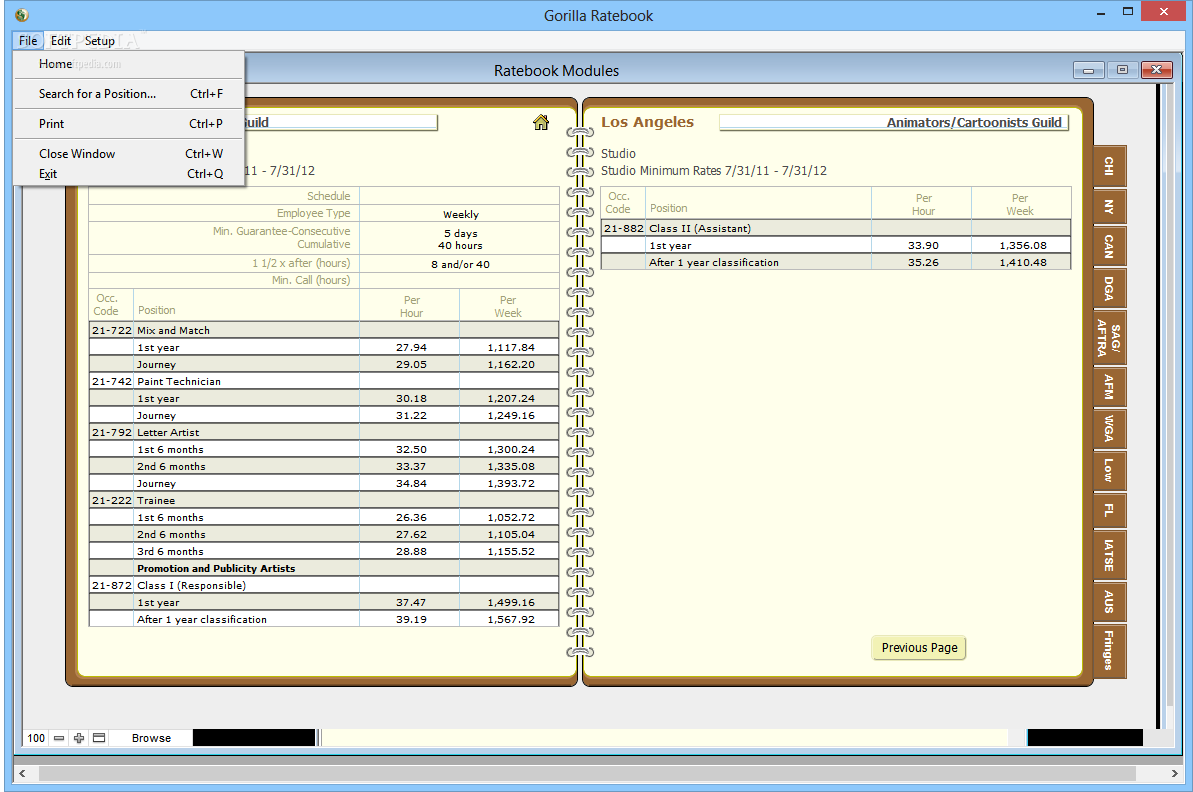Choose Exit from the File menu
The image size is (1193, 792).
pos(129,173)
